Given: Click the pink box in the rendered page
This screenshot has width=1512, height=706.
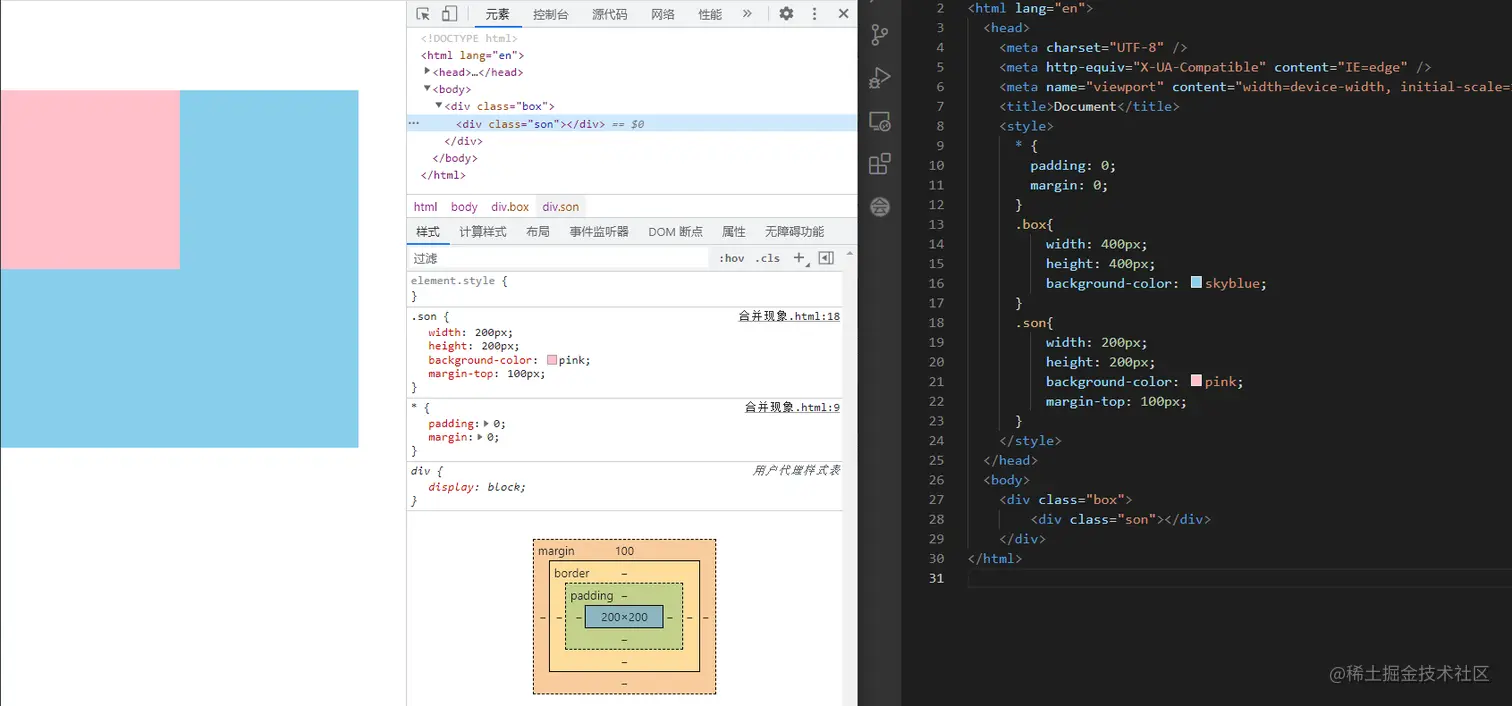Looking at the screenshot, I should [90, 180].
